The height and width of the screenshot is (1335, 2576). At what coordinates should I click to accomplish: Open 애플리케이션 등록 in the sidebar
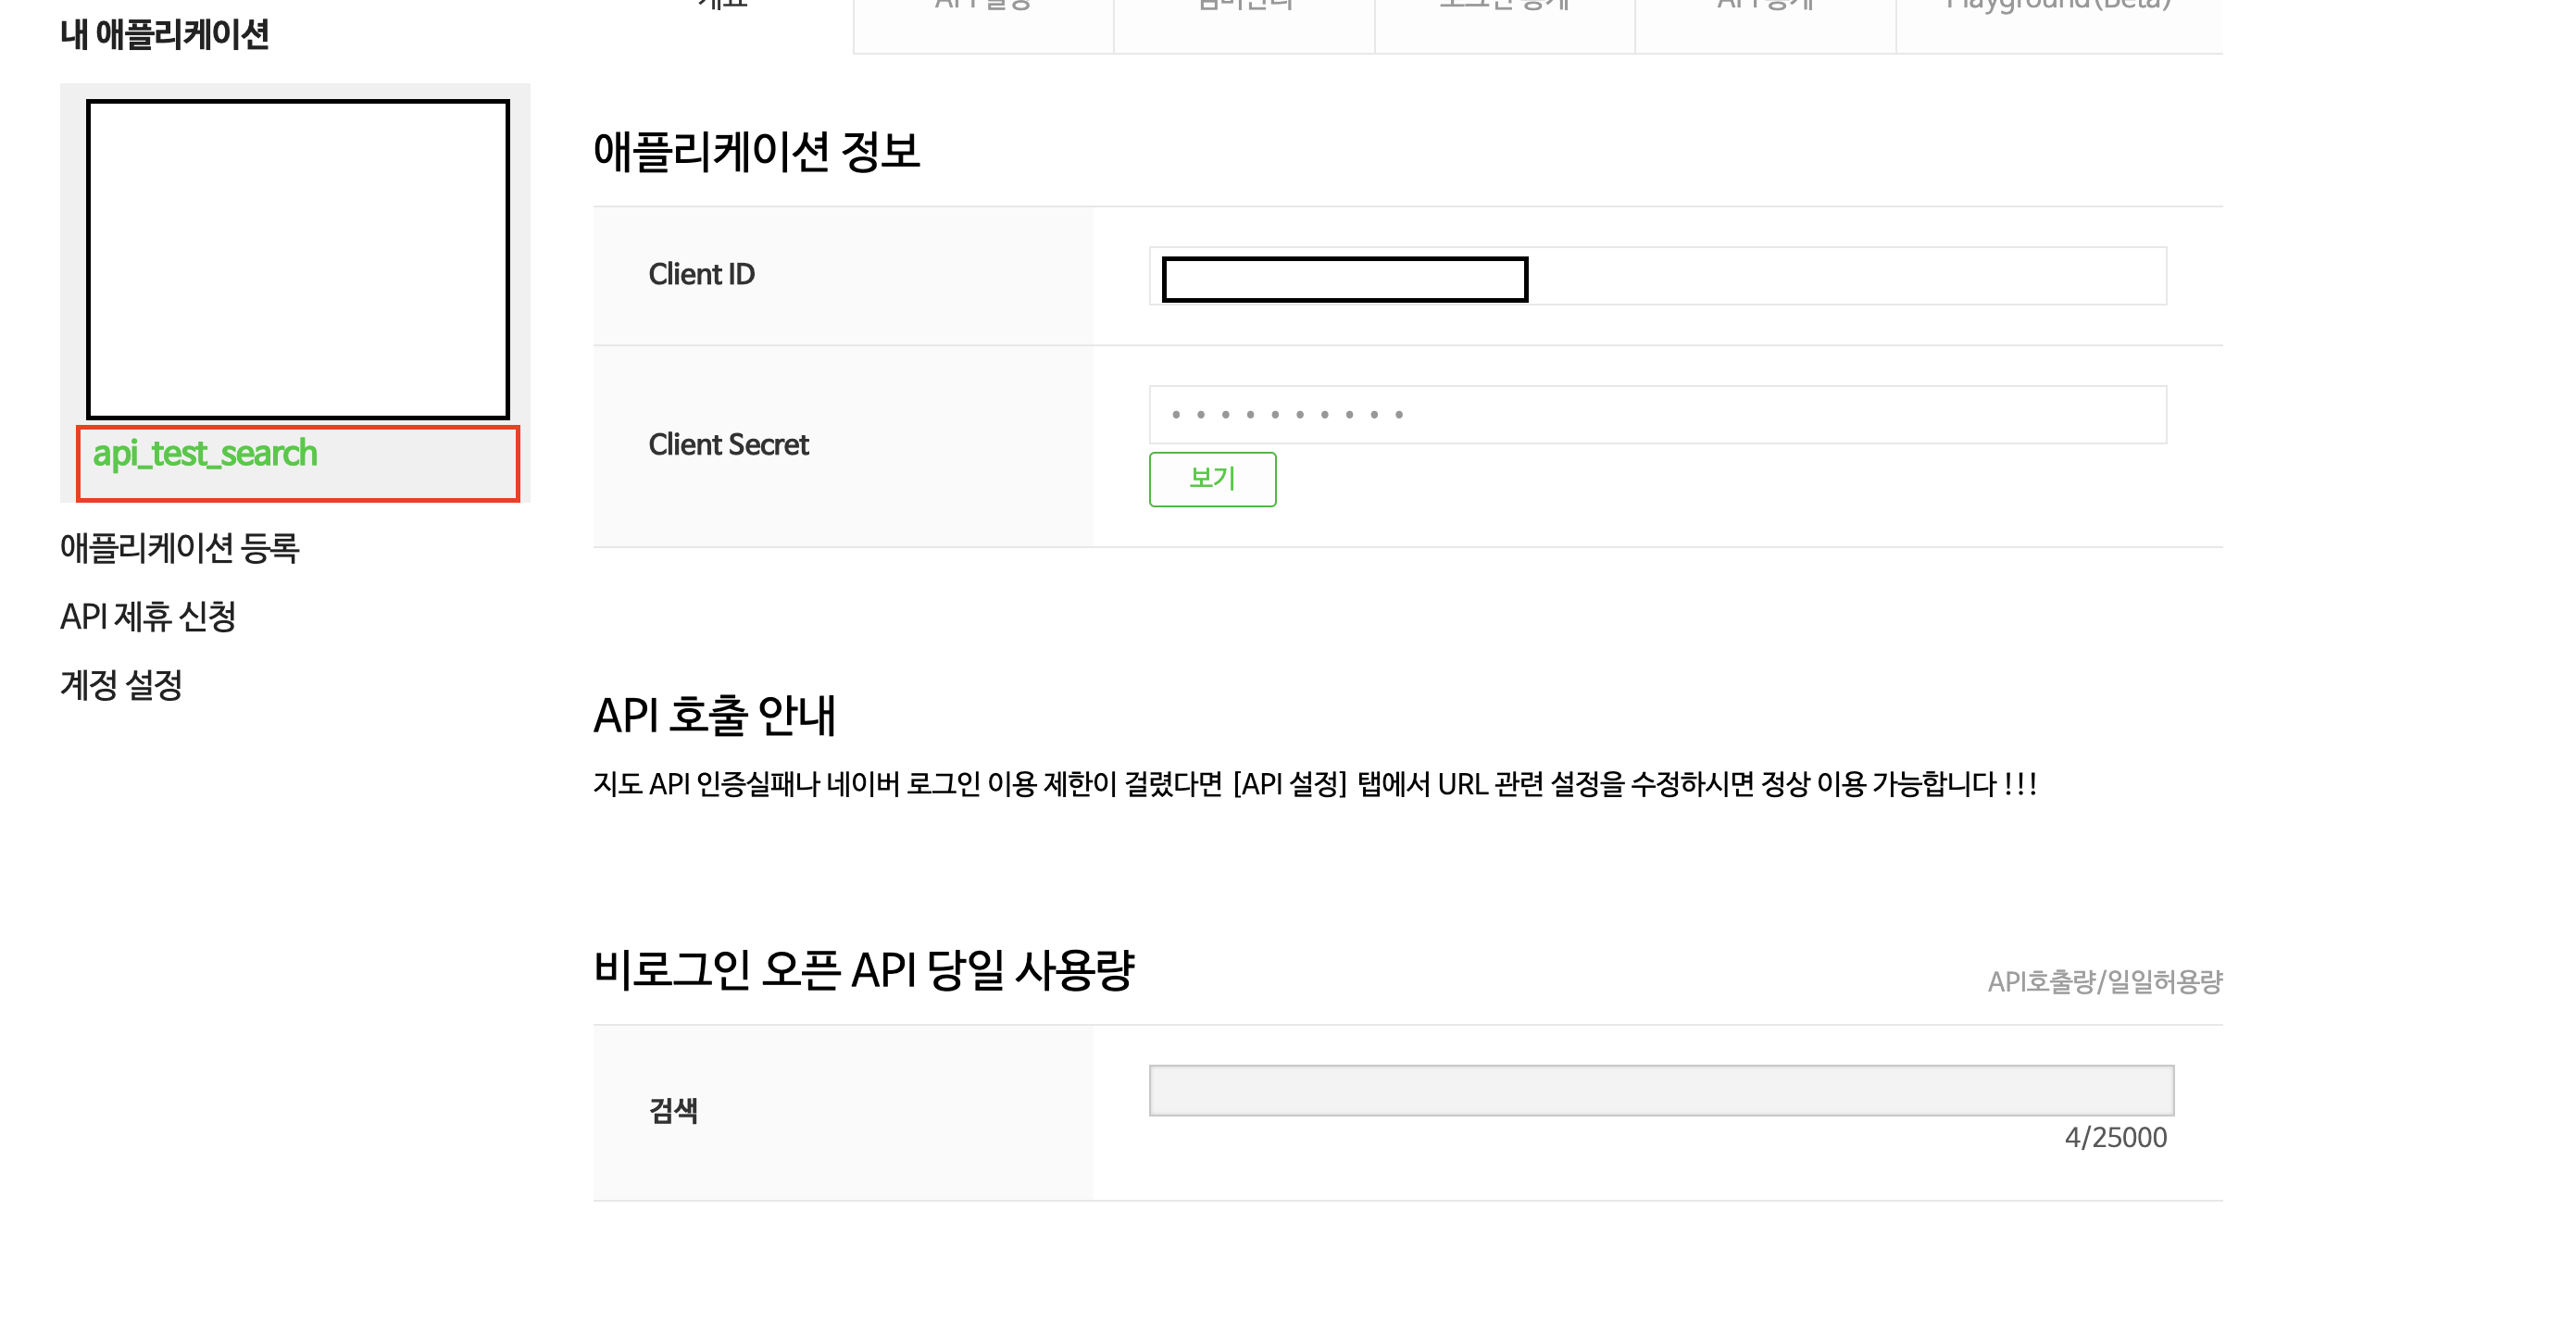[x=179, y=548]
